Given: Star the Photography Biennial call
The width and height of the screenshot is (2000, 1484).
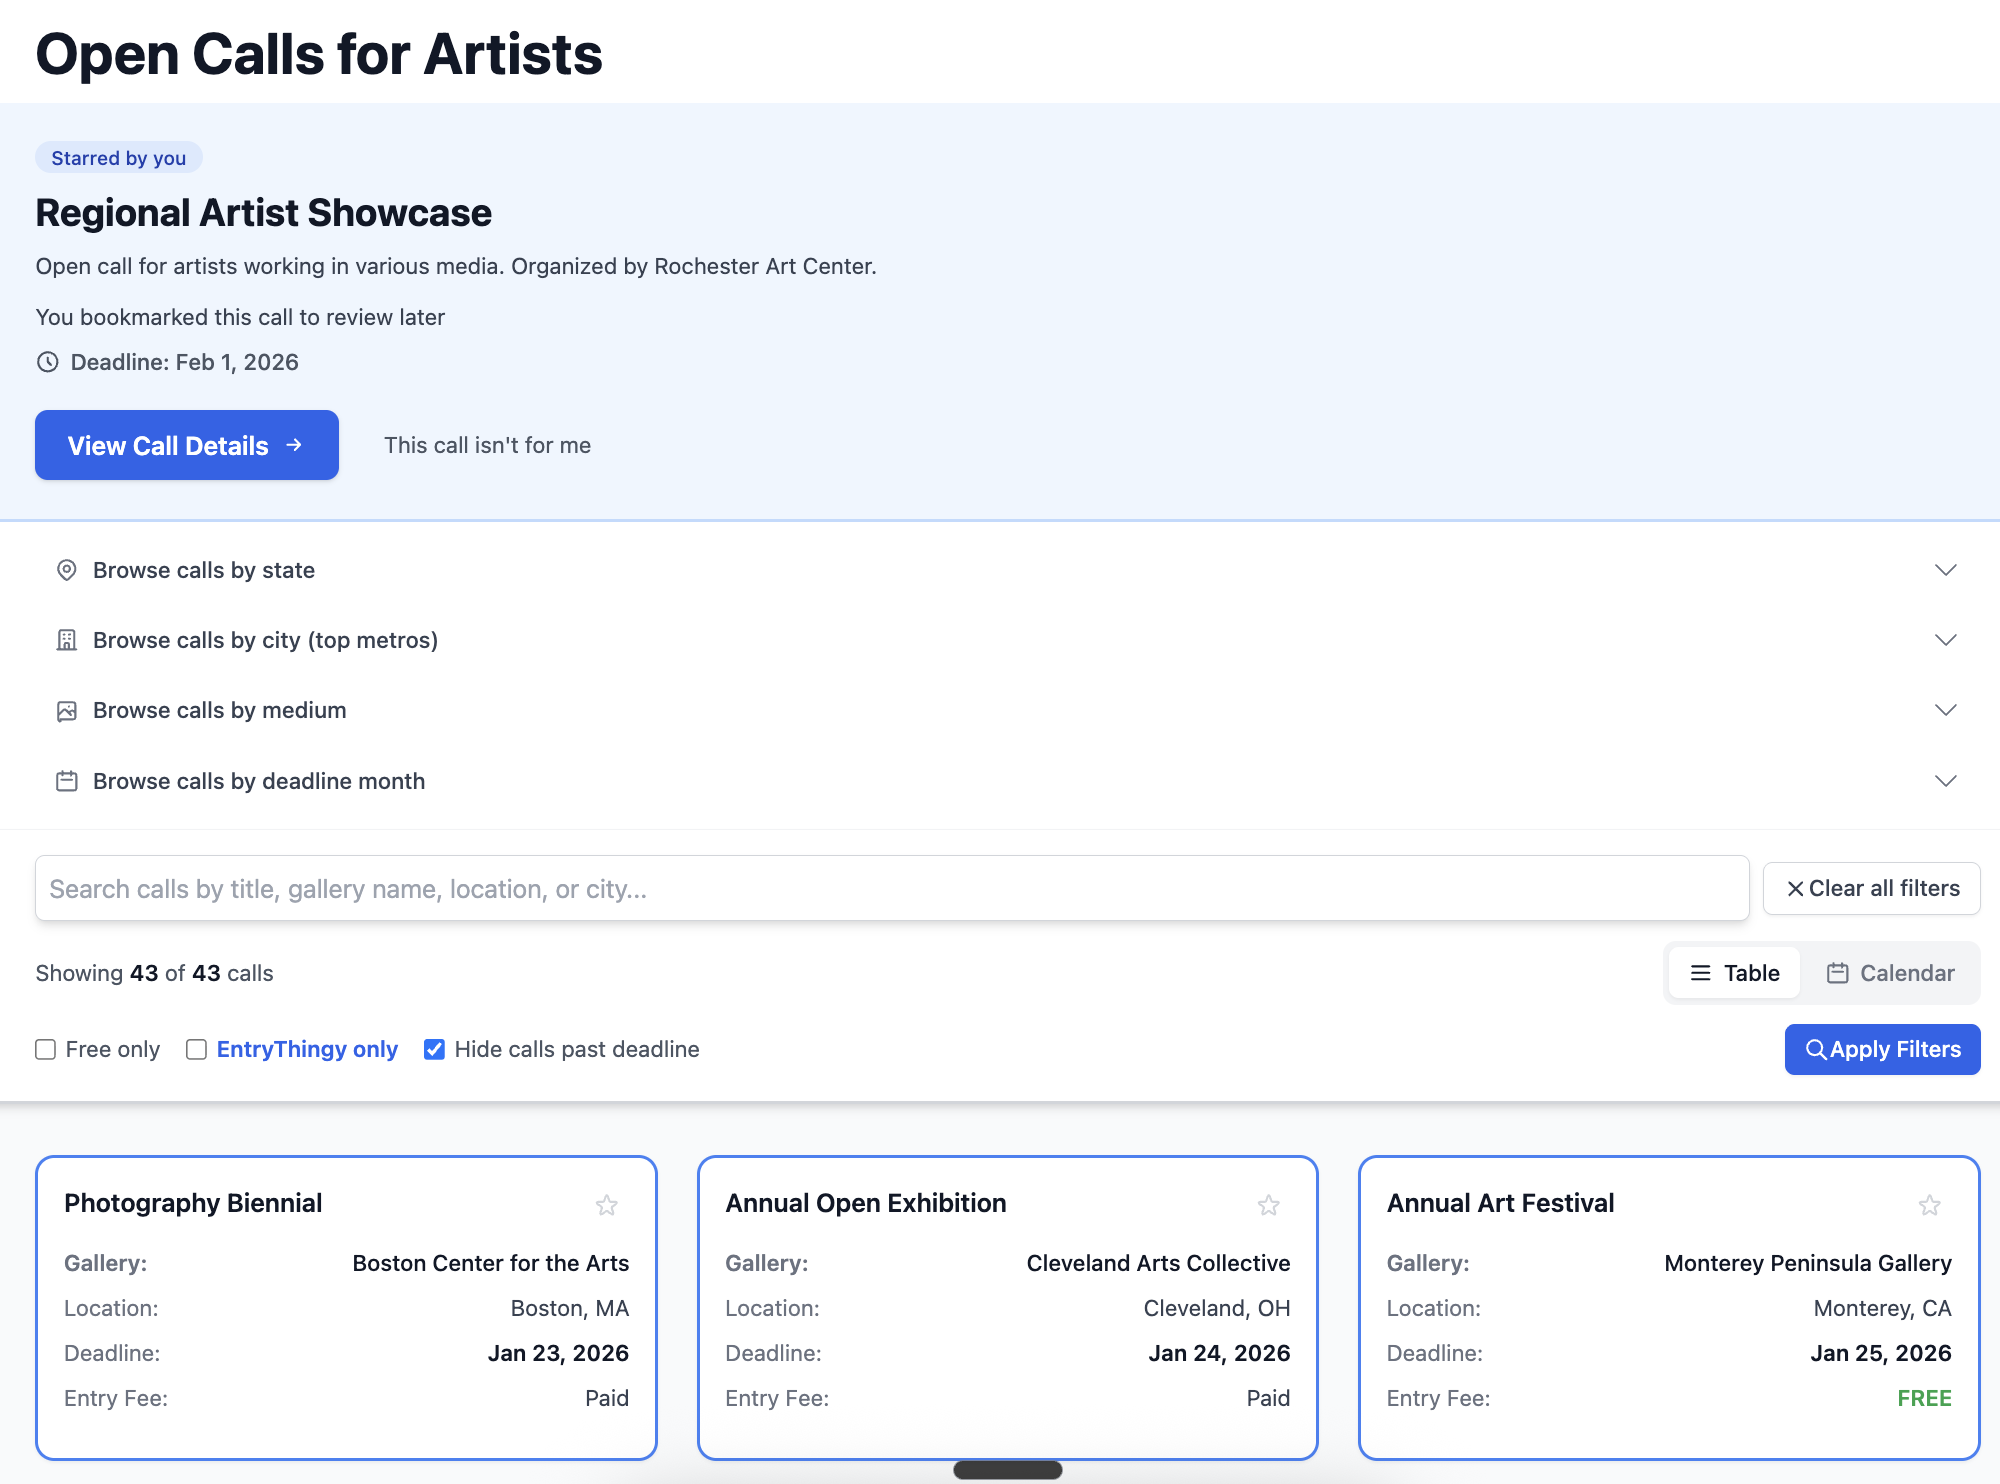Looking at the screenshot, I should [x=606, y=1205].
